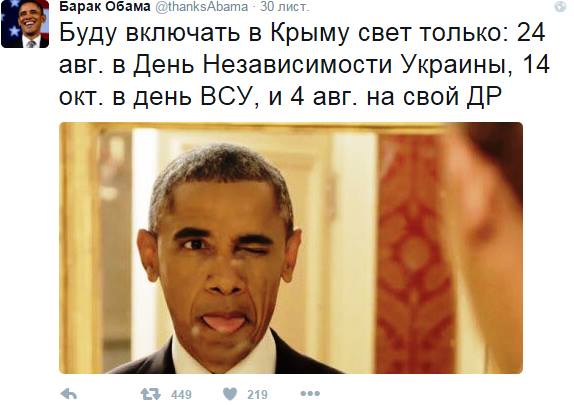
Task: Click the reply arrow icon below the tweet
Action: click(x=69, y=394)
